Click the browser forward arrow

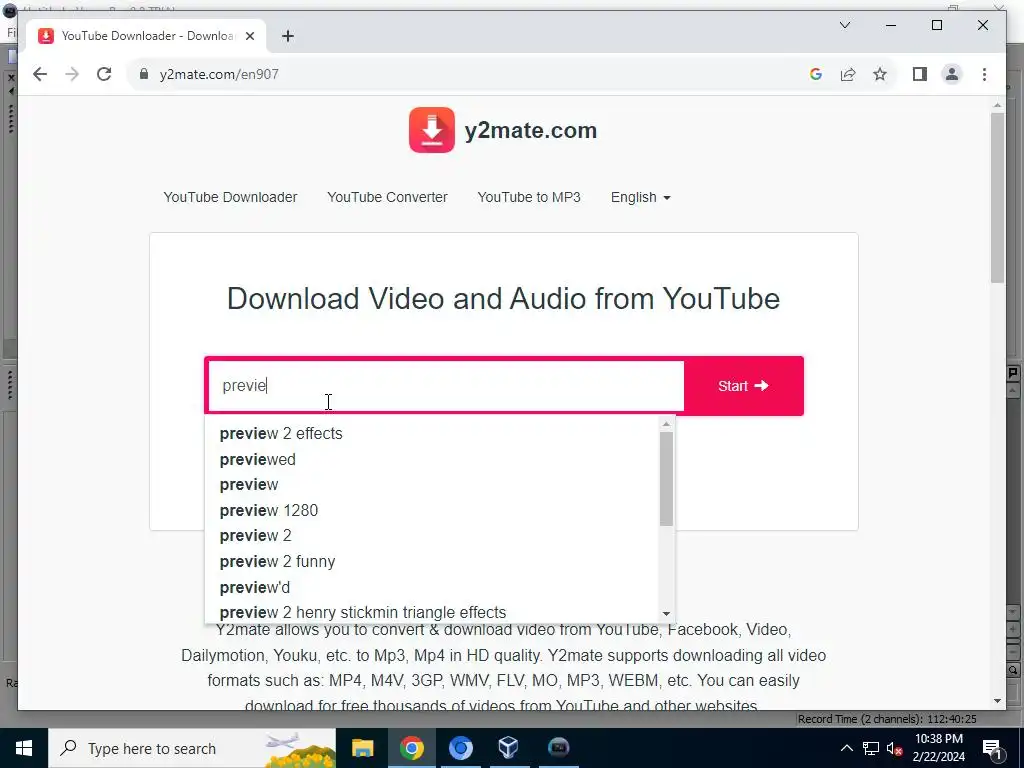pos(72,74)
